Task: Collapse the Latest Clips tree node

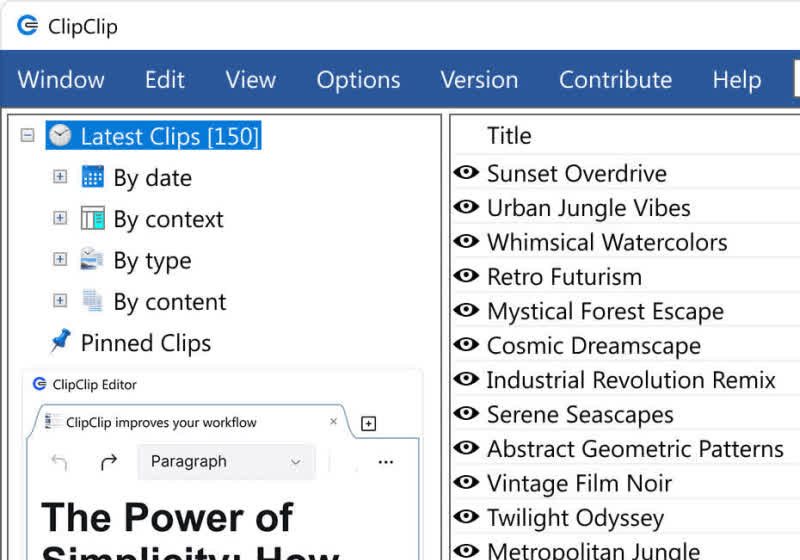Action: pos(28,136)
